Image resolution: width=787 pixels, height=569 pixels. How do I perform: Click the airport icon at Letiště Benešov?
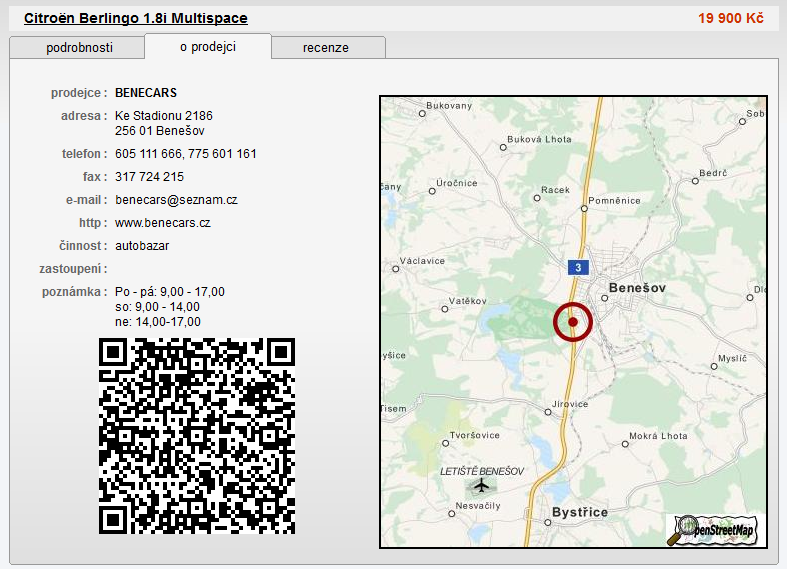coord(481,486)
